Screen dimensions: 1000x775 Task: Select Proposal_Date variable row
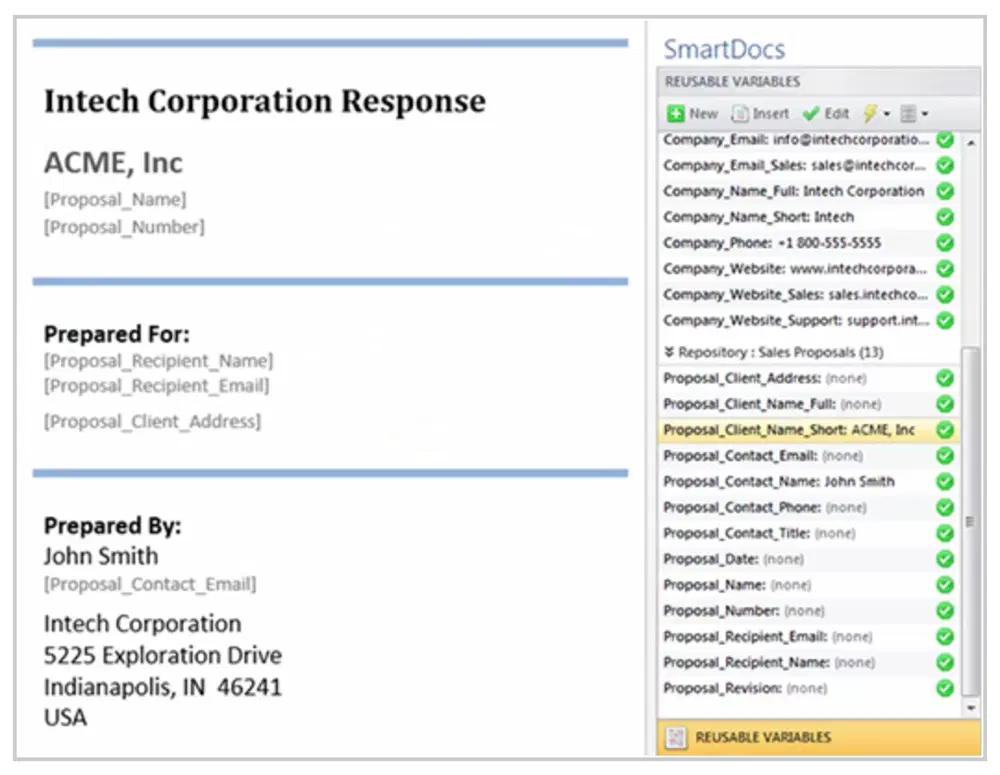808,559
